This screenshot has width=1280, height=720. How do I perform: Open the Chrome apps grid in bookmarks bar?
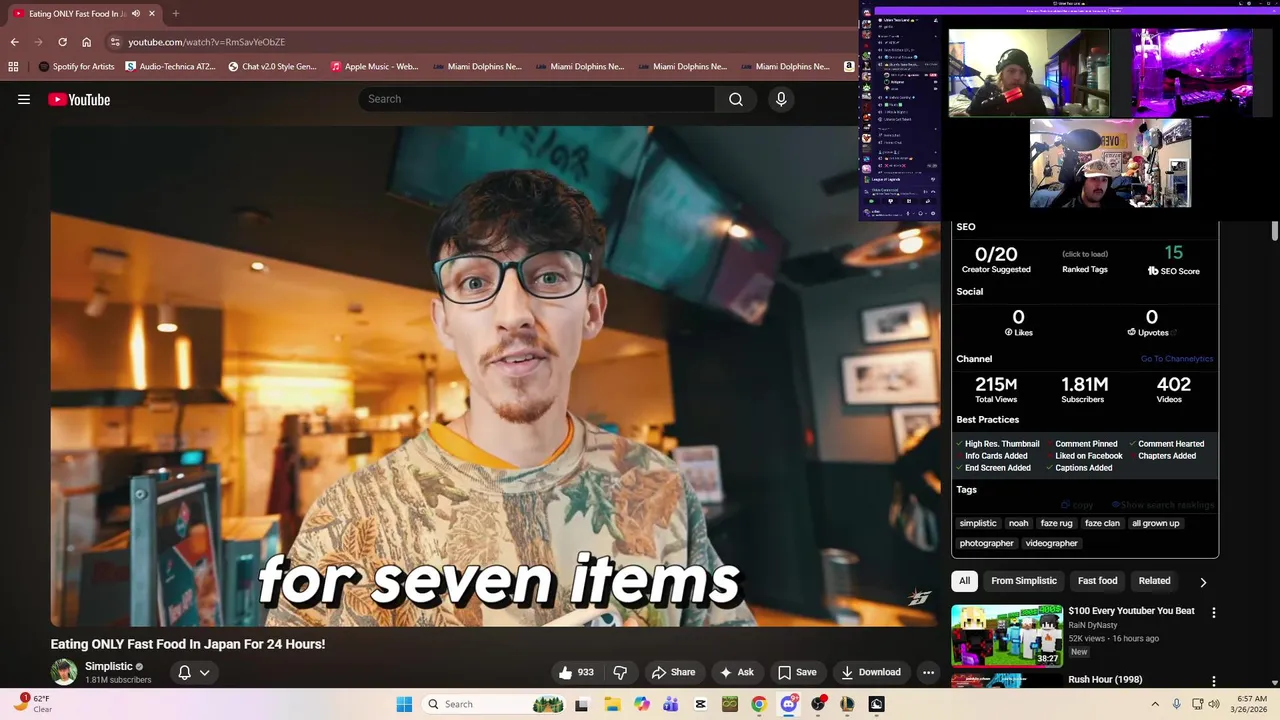tap(13, 67)
